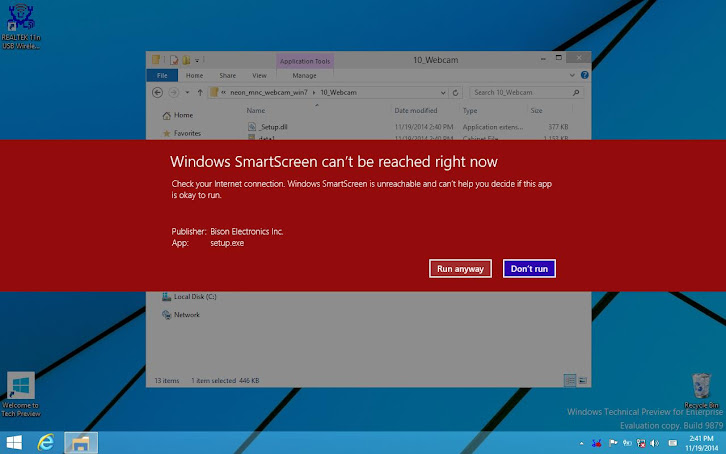Screen dimensions: 726x454
Task: Sort by the Date modified column
Action: tap(416, 111)
